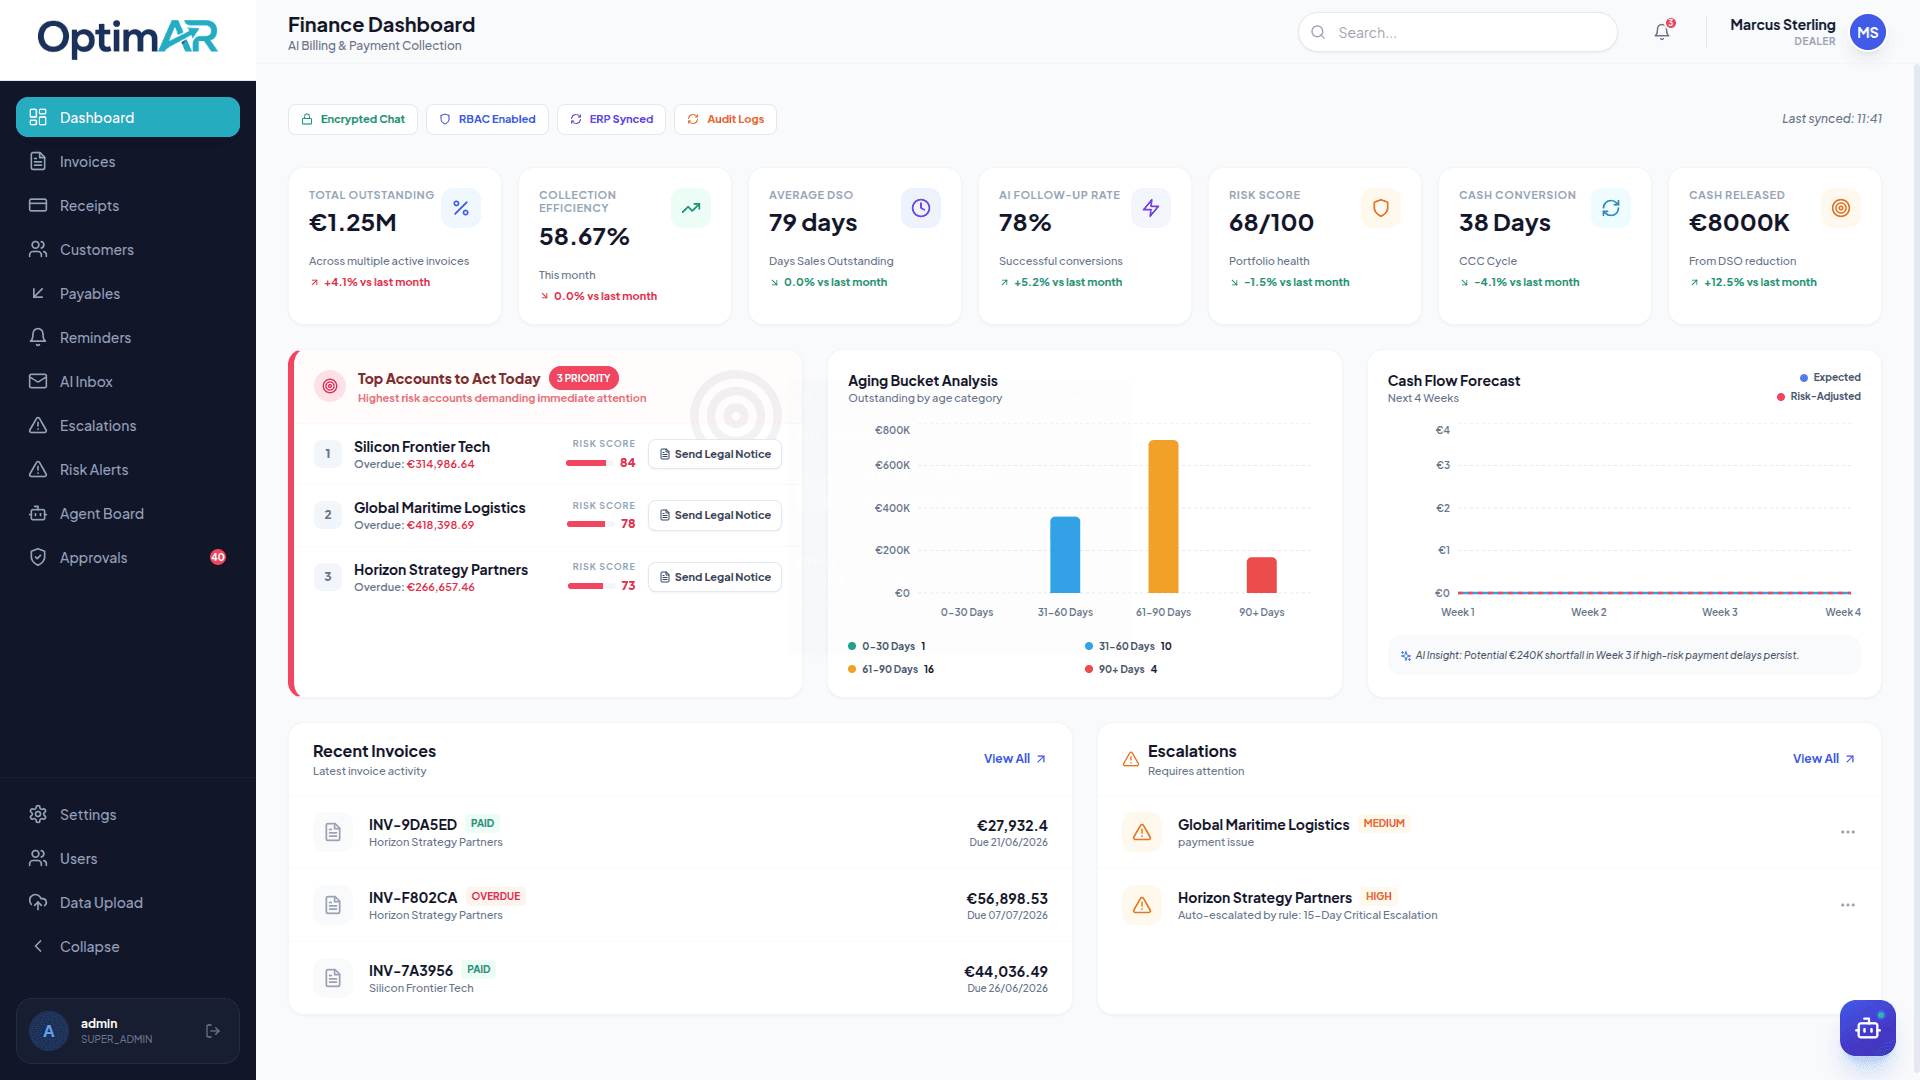Click the admin avatar letter A

click(x=48, y=1031)
